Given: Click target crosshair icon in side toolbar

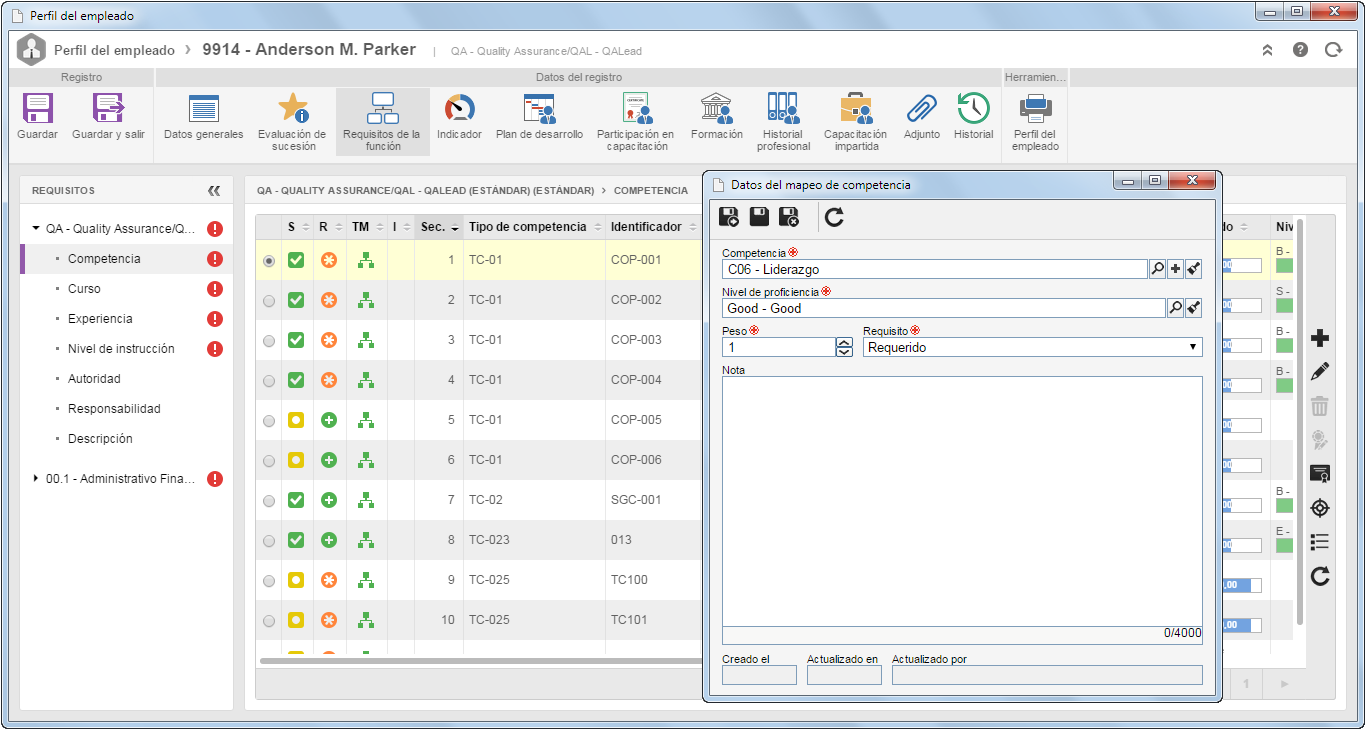Looking at the screenshot, I should click(1320, 508).
